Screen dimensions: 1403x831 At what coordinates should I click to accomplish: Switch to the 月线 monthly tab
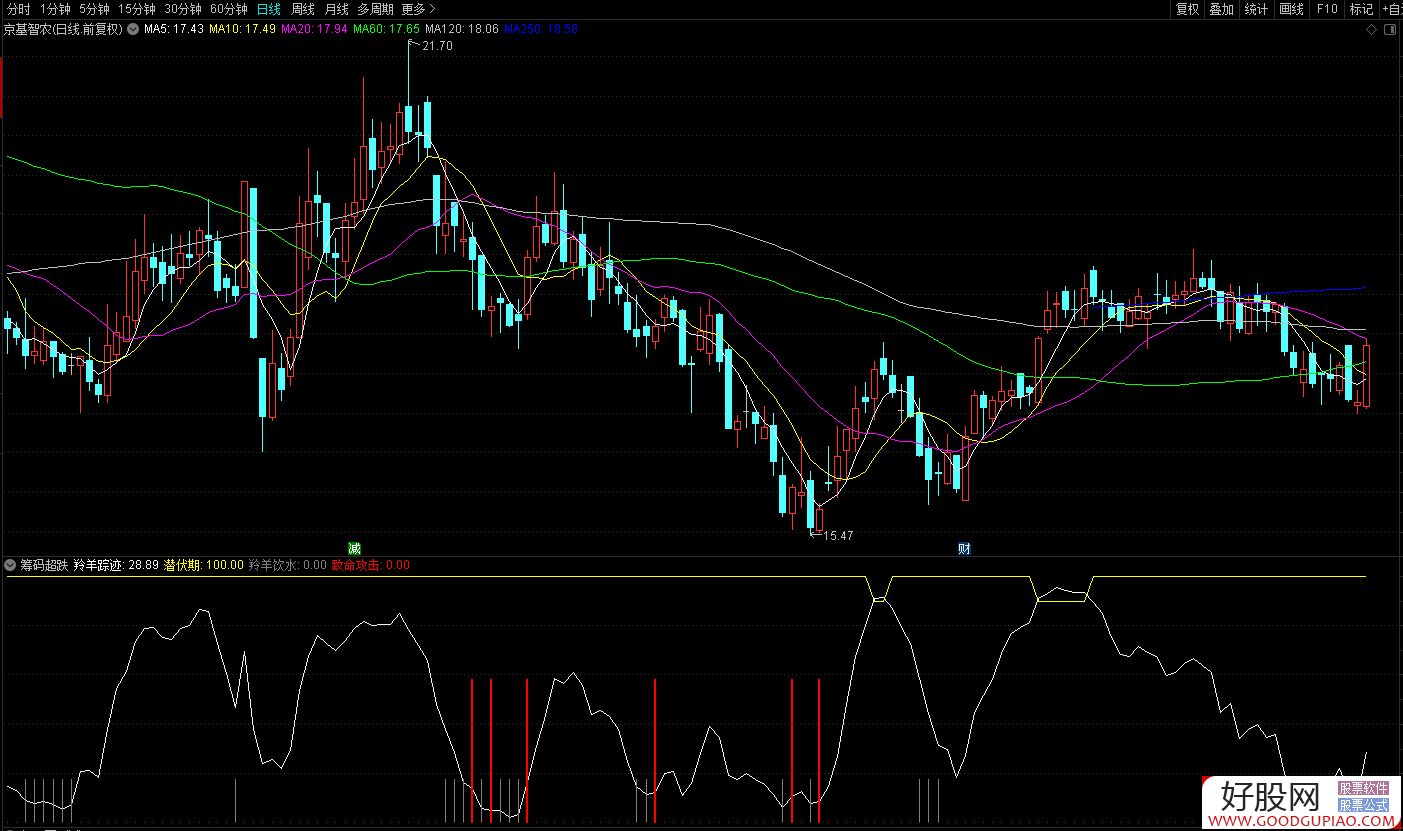point(337,9)
